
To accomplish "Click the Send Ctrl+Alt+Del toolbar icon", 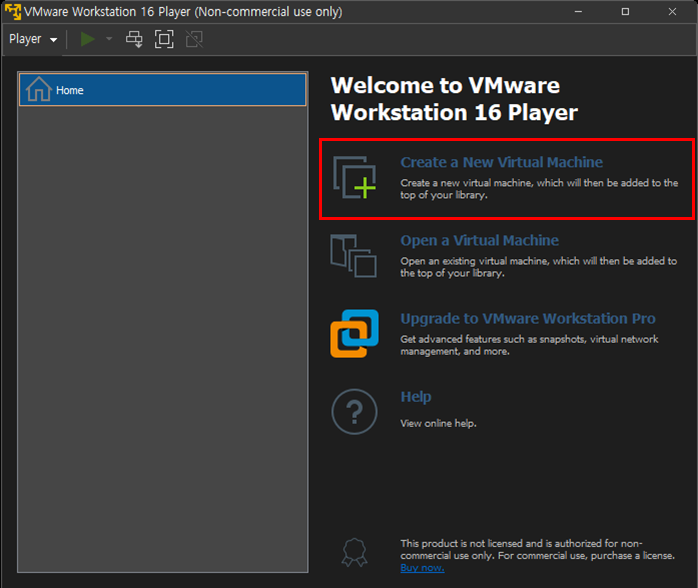I will tap(134, 39).
